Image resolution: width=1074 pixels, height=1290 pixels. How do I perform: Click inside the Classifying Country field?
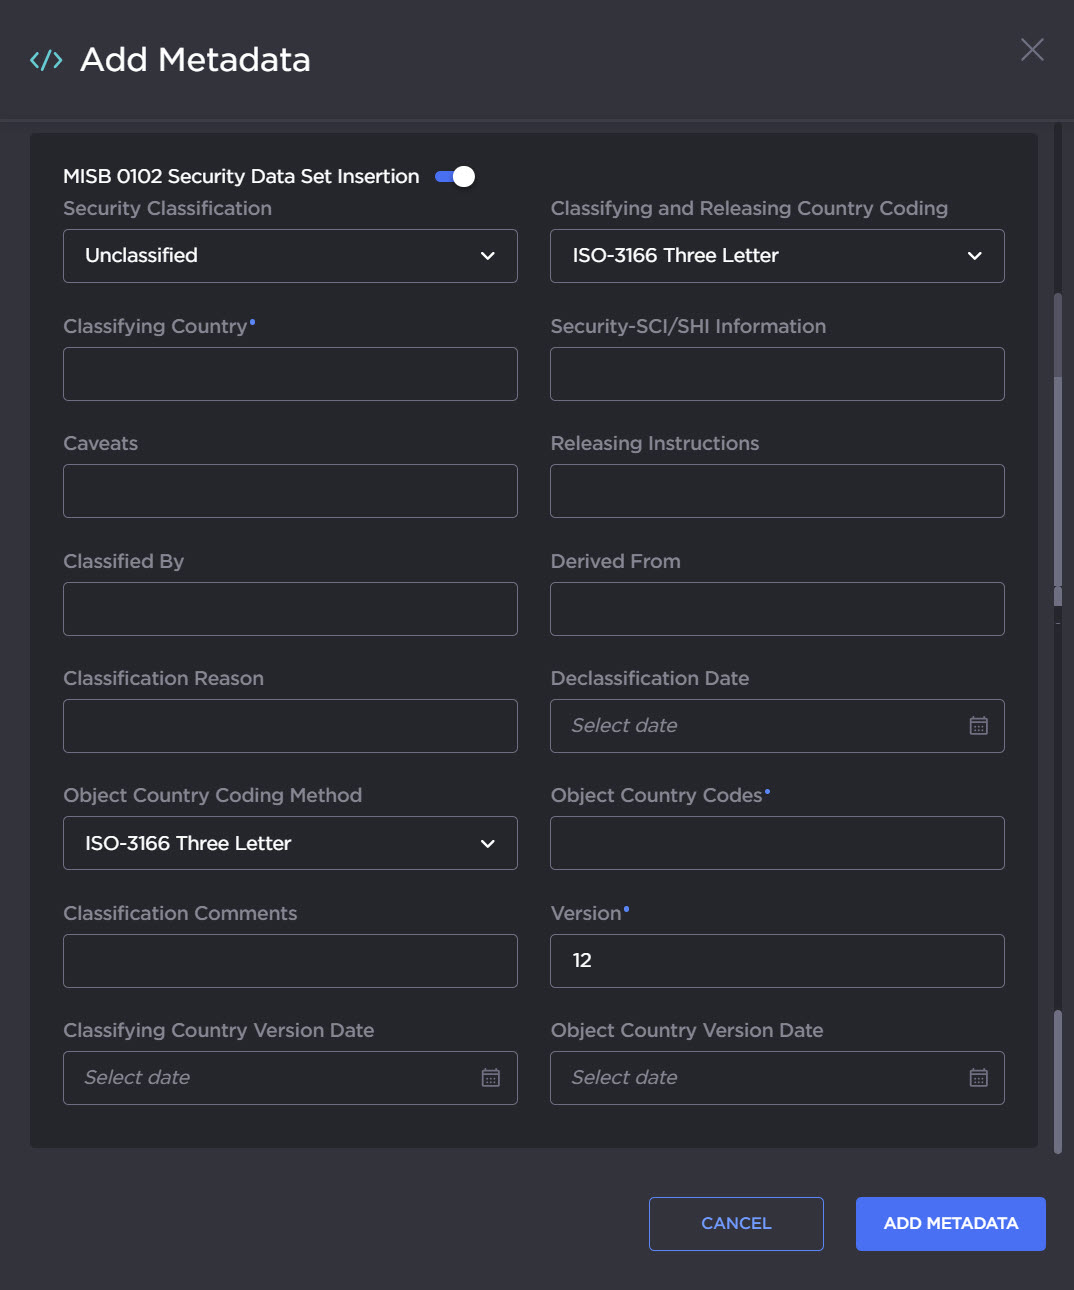click(x=290, y=374)
